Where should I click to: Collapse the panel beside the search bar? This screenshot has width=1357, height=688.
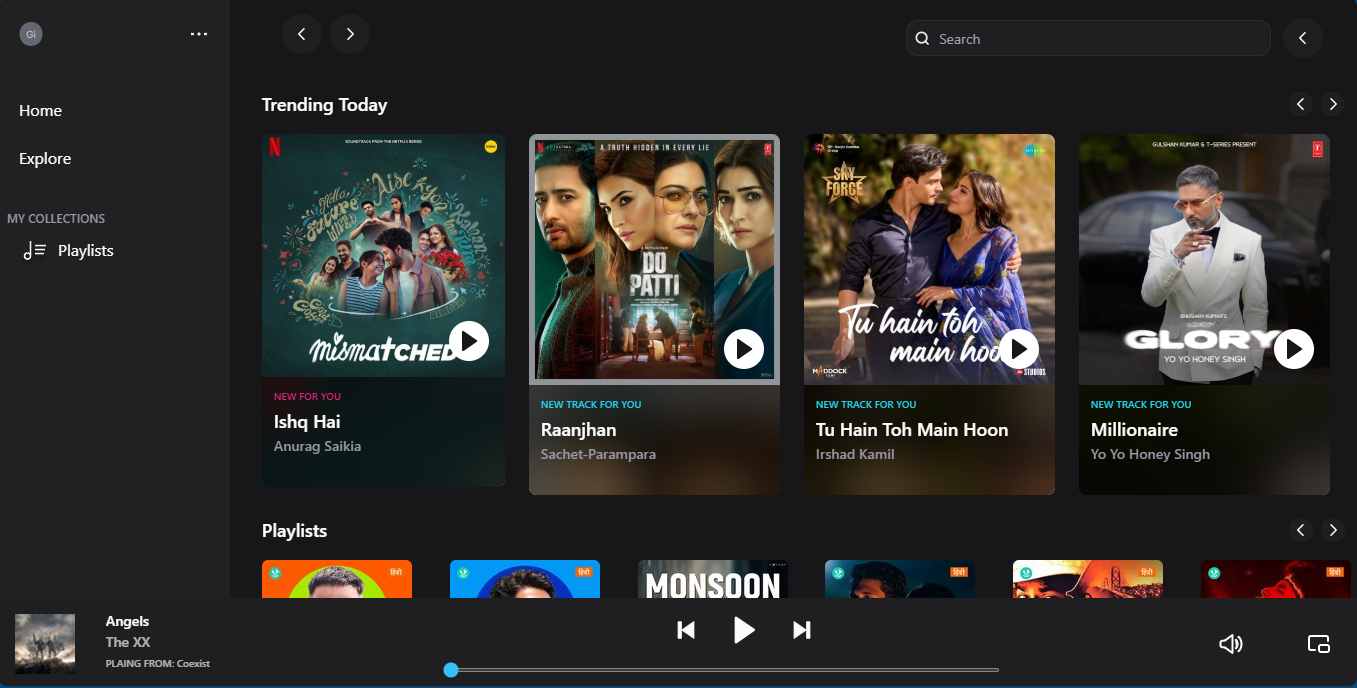1303,38
